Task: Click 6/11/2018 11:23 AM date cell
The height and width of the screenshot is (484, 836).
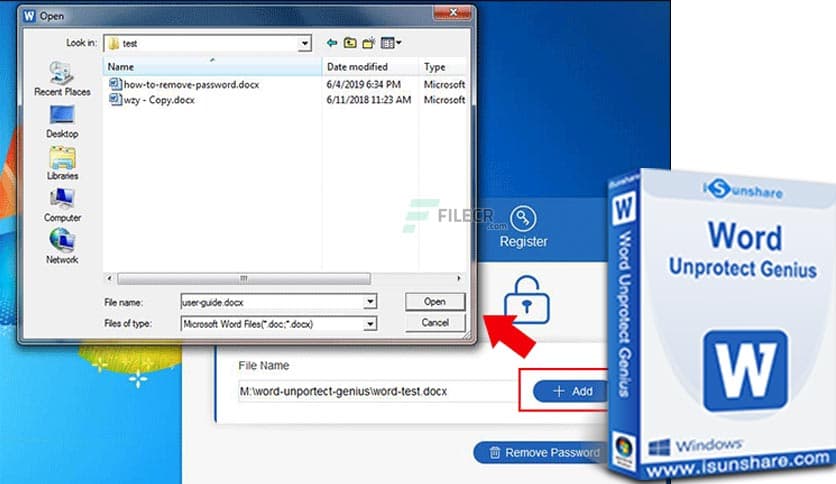Action: [x=369, y=100]
